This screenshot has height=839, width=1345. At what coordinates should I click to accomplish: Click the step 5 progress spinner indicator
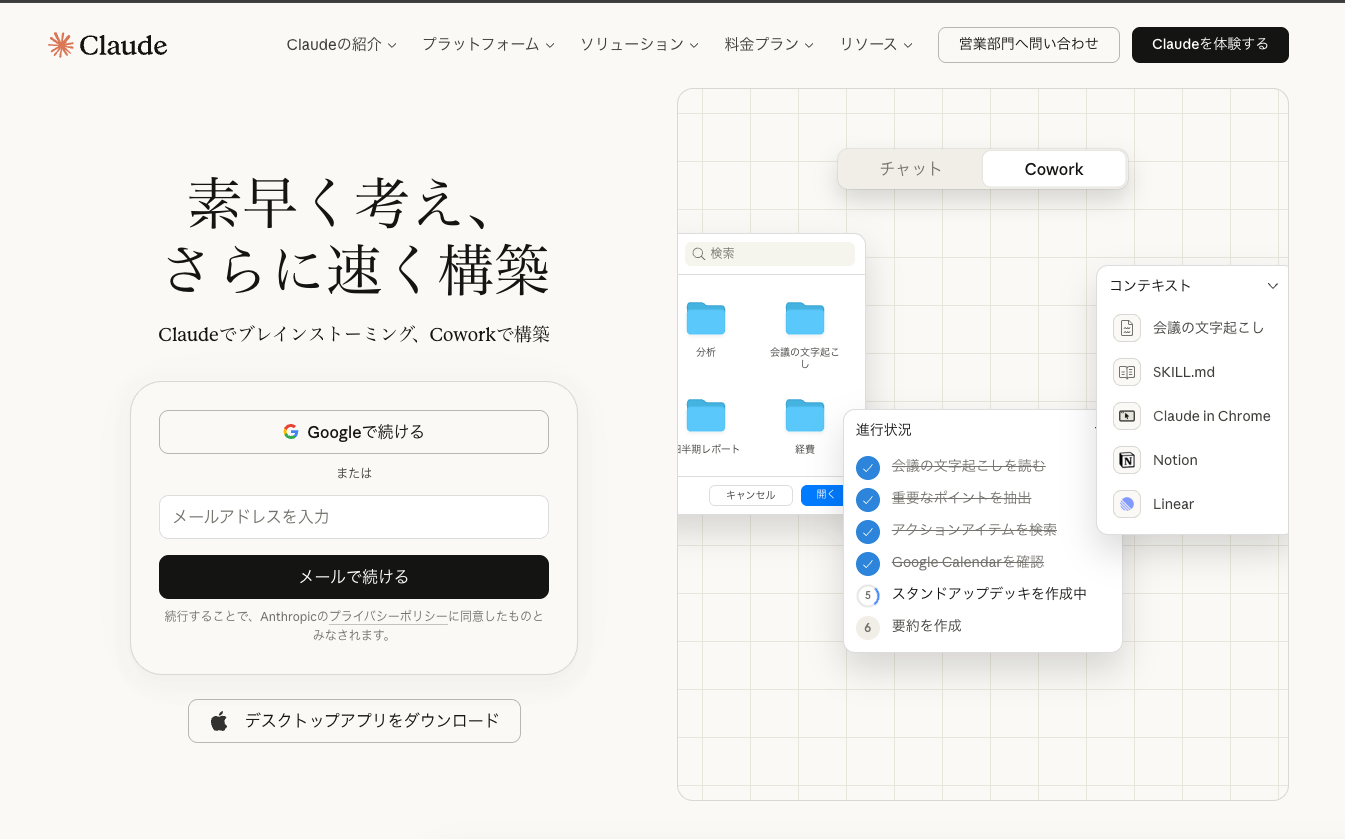coord(866,595)
